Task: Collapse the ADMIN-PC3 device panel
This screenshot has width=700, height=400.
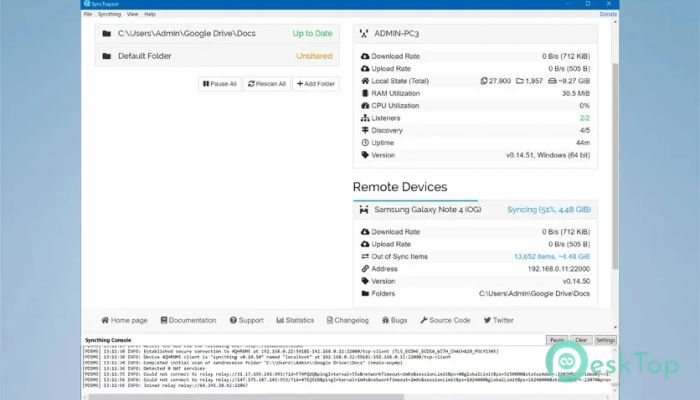Action: tap(475, 33)
